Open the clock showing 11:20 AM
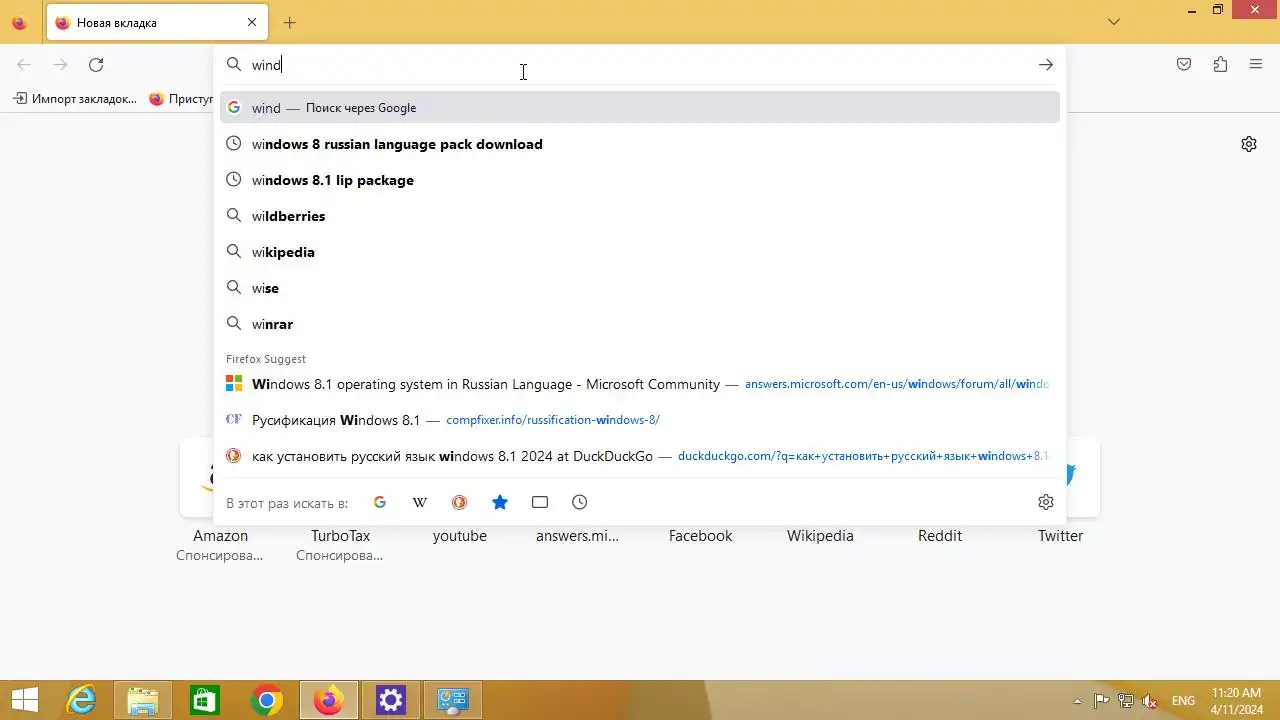Image resolution: width=1280 pixels, height=720 pixels. click(1236, 700)
